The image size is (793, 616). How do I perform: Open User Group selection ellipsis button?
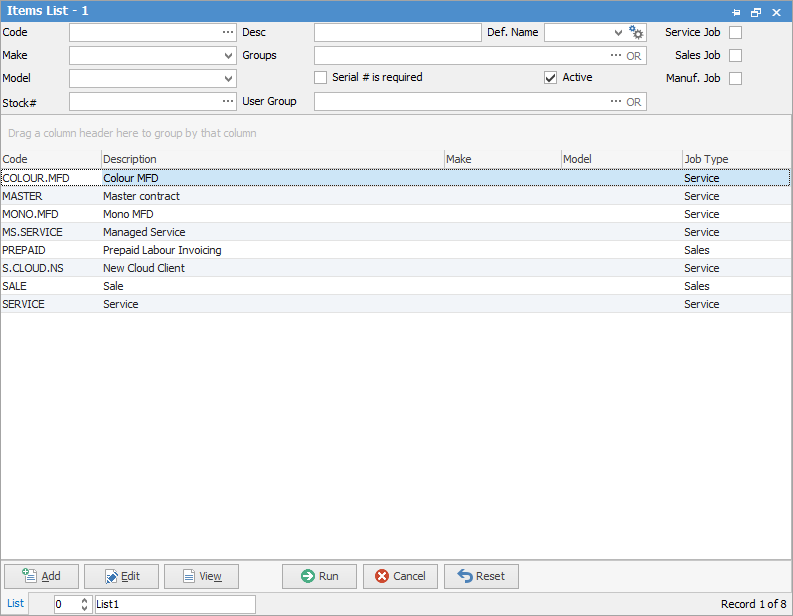click(x=615, y=101)
